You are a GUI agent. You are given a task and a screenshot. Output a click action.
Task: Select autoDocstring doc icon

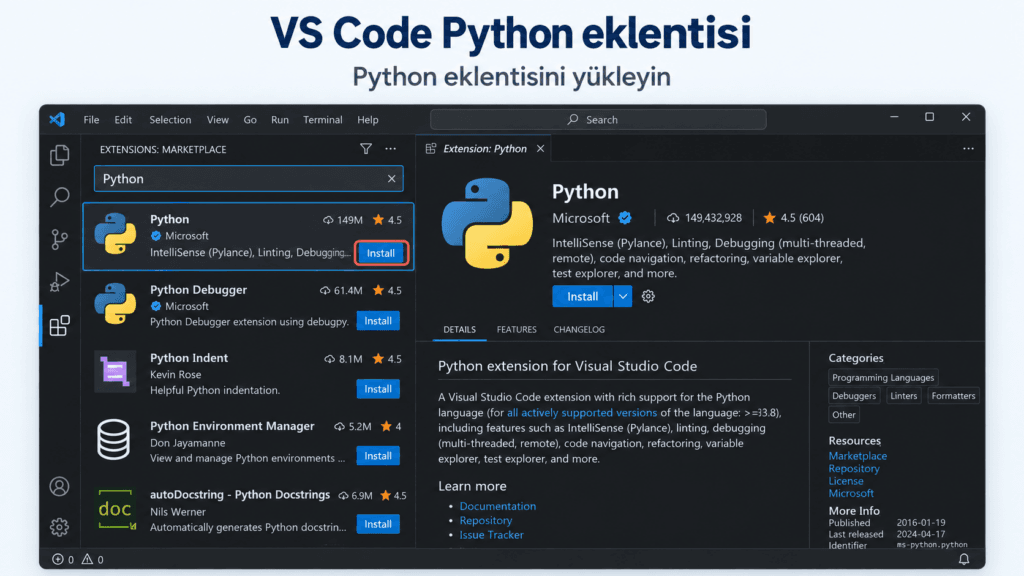[116, 509]
